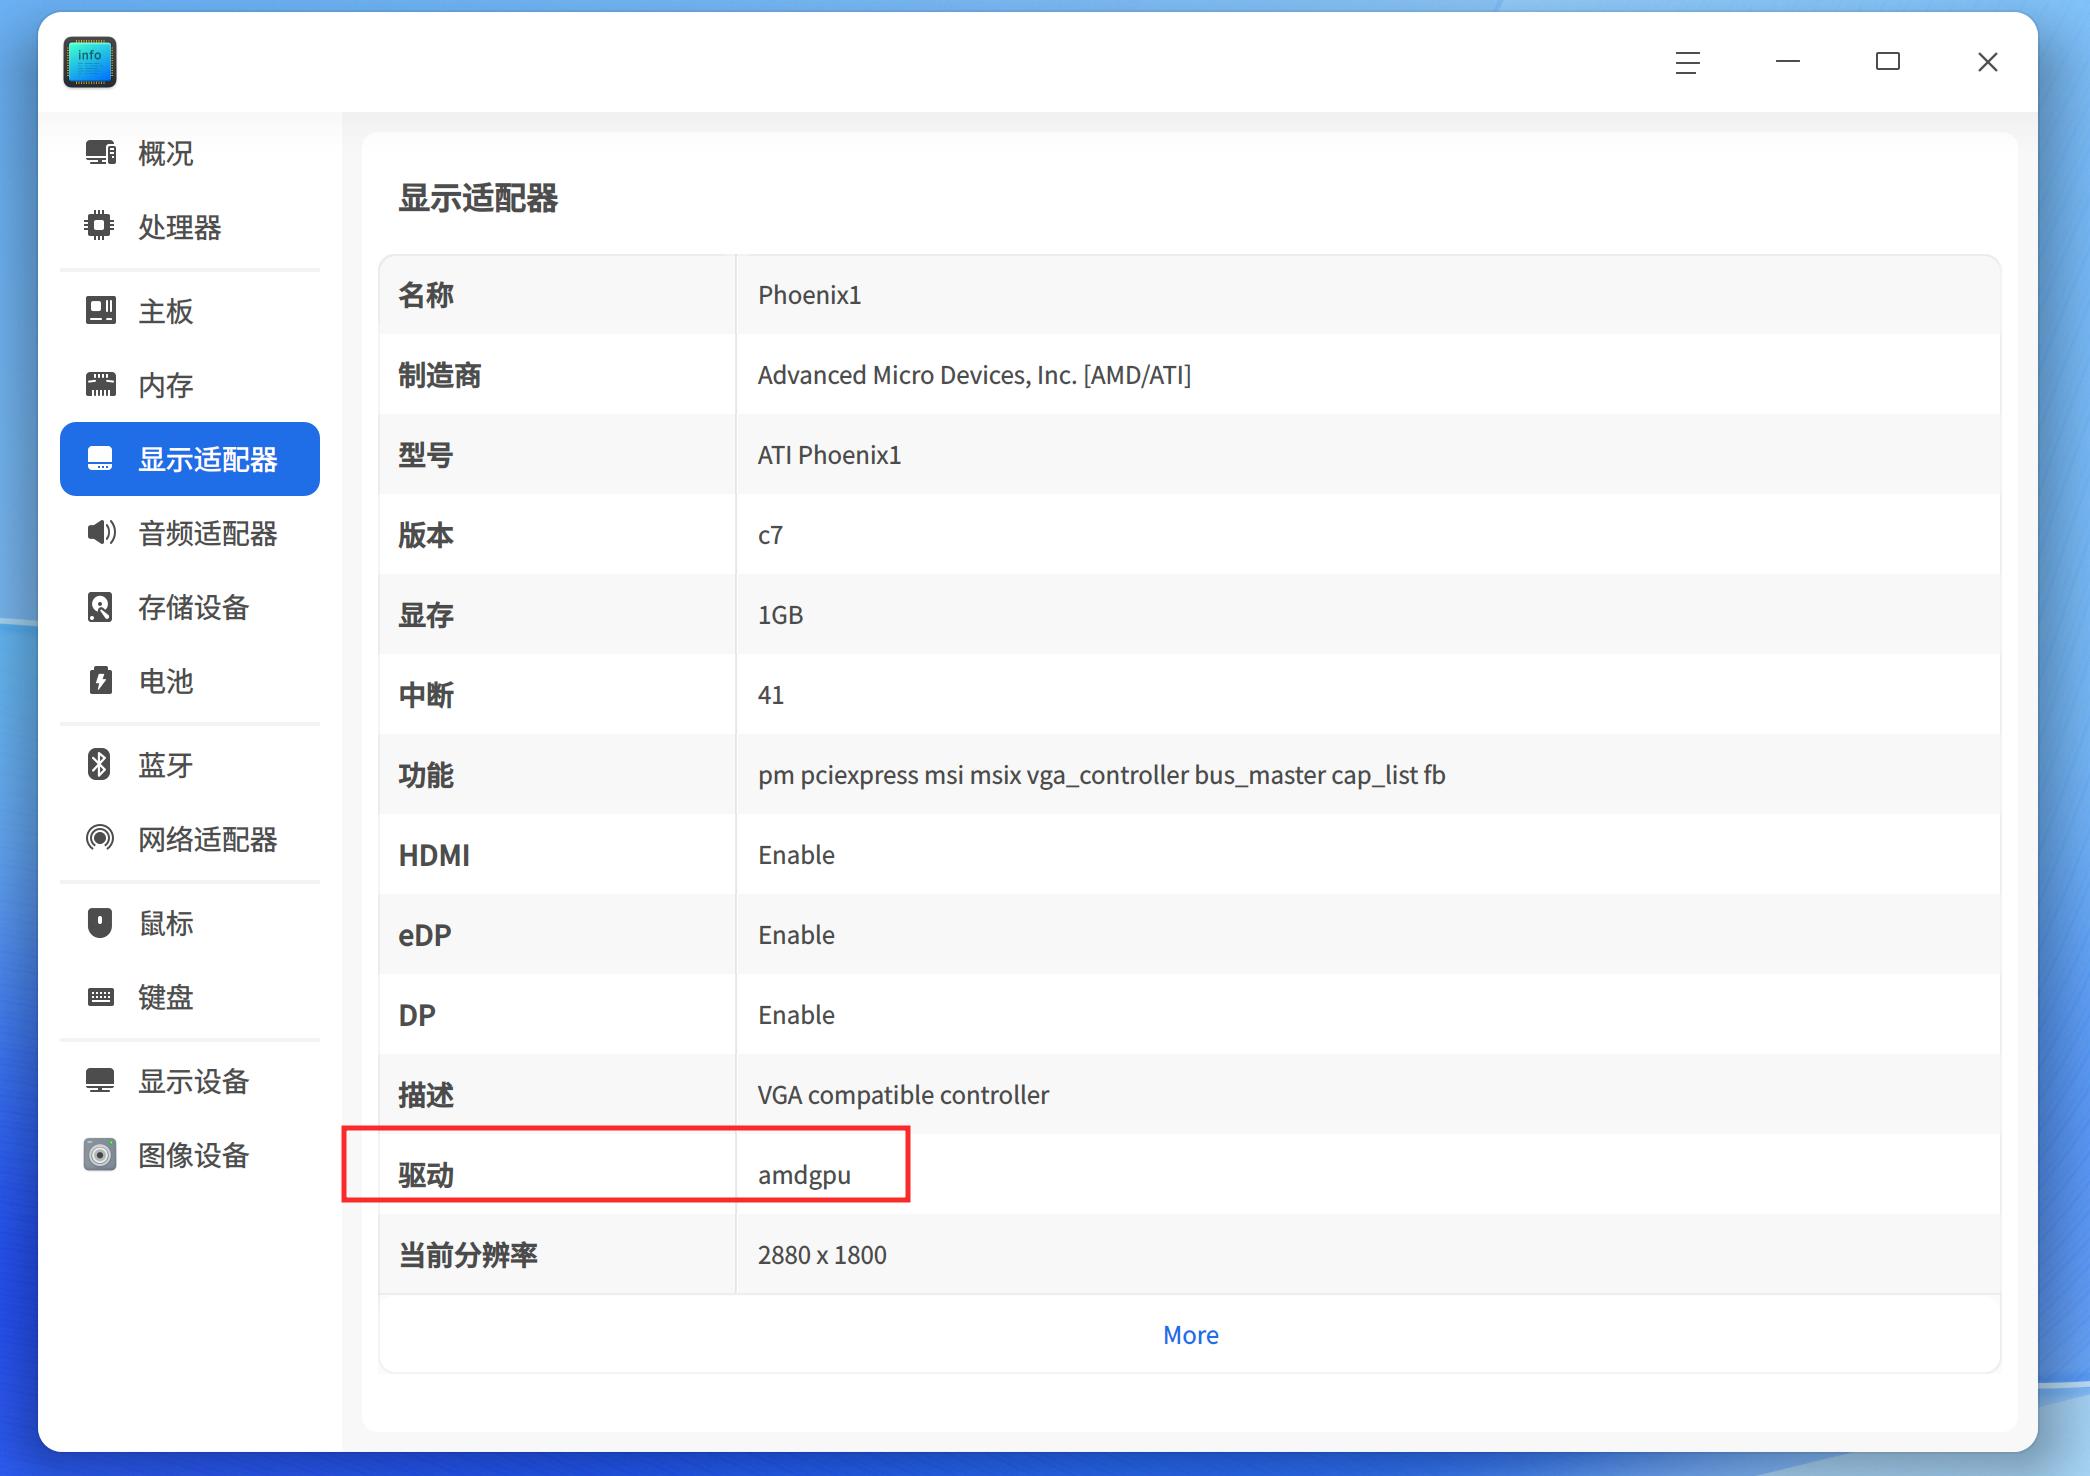This screenshot has height=1476, width=2090.
Task: Select the video memory value 1GB
Action: click(x=780, y=615)
